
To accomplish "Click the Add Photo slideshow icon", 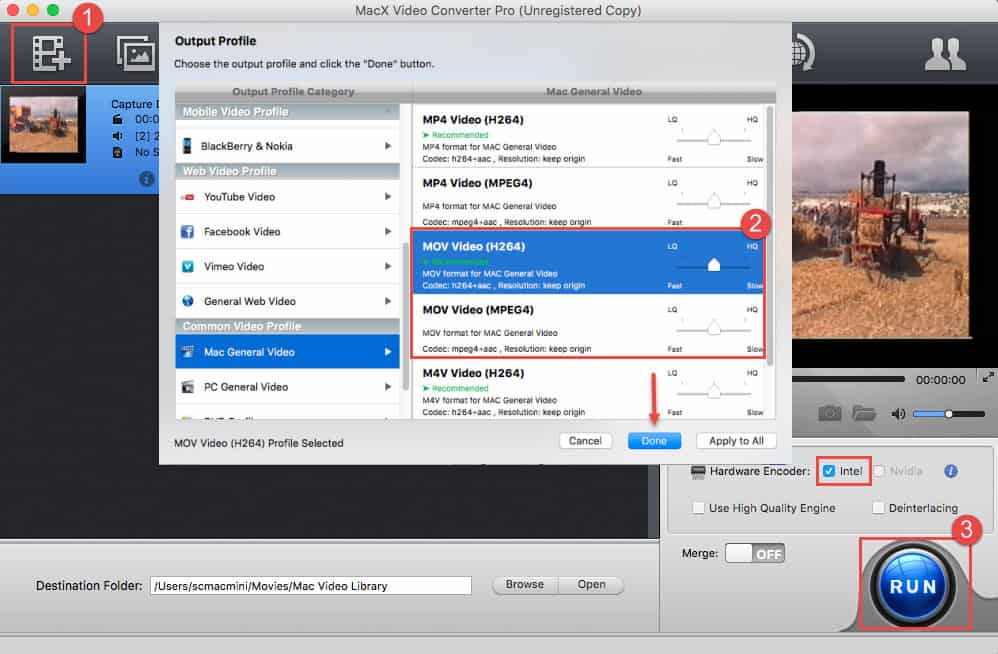I will pyautogui.click(x=134, y=53).
